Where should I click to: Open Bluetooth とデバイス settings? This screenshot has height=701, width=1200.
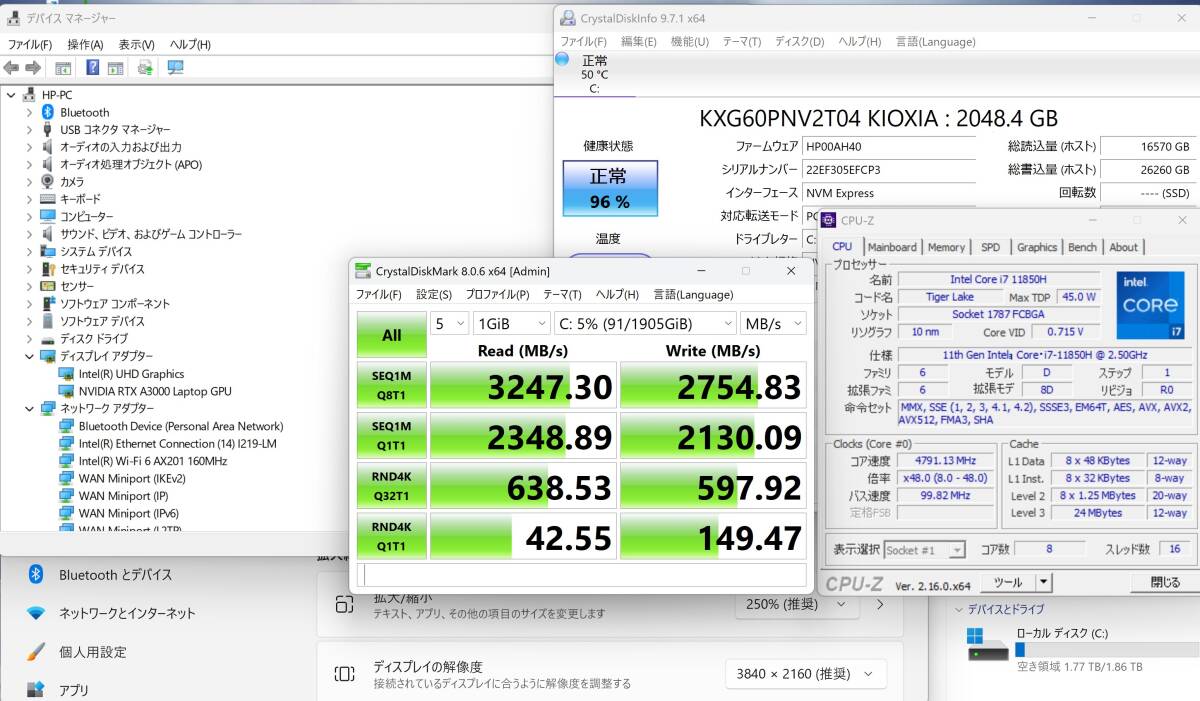click(x=115, y=575)
